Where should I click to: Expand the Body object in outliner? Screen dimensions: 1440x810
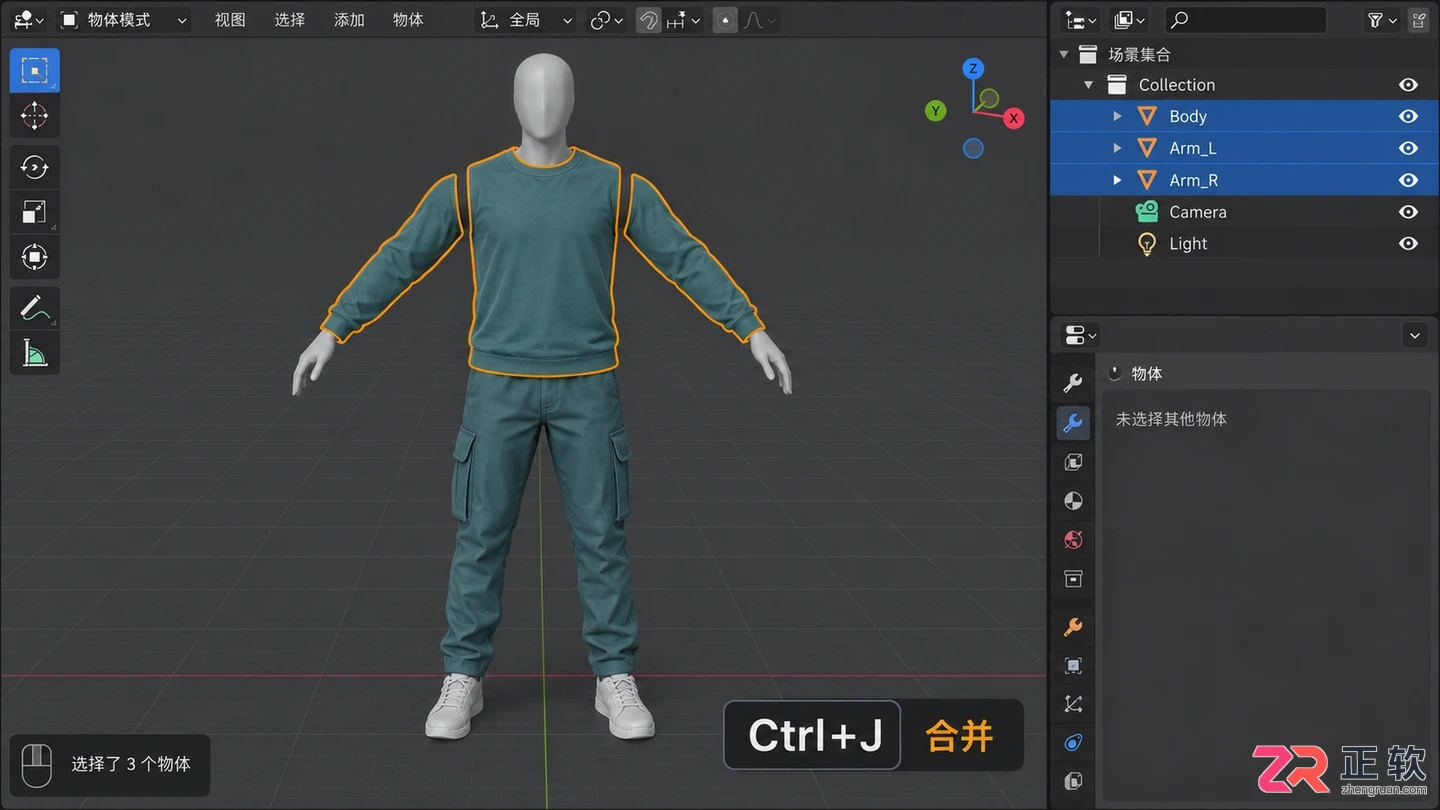click(x=1117, y=116)
